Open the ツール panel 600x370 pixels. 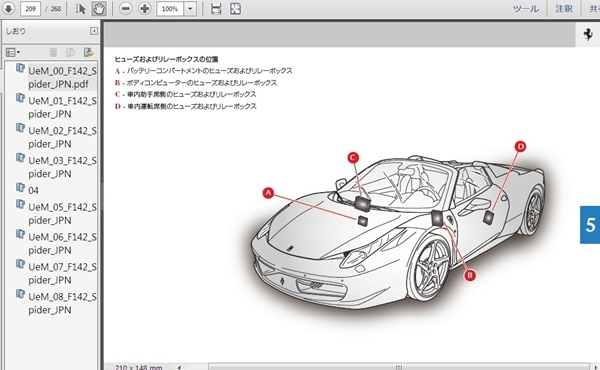coord(526,8)
